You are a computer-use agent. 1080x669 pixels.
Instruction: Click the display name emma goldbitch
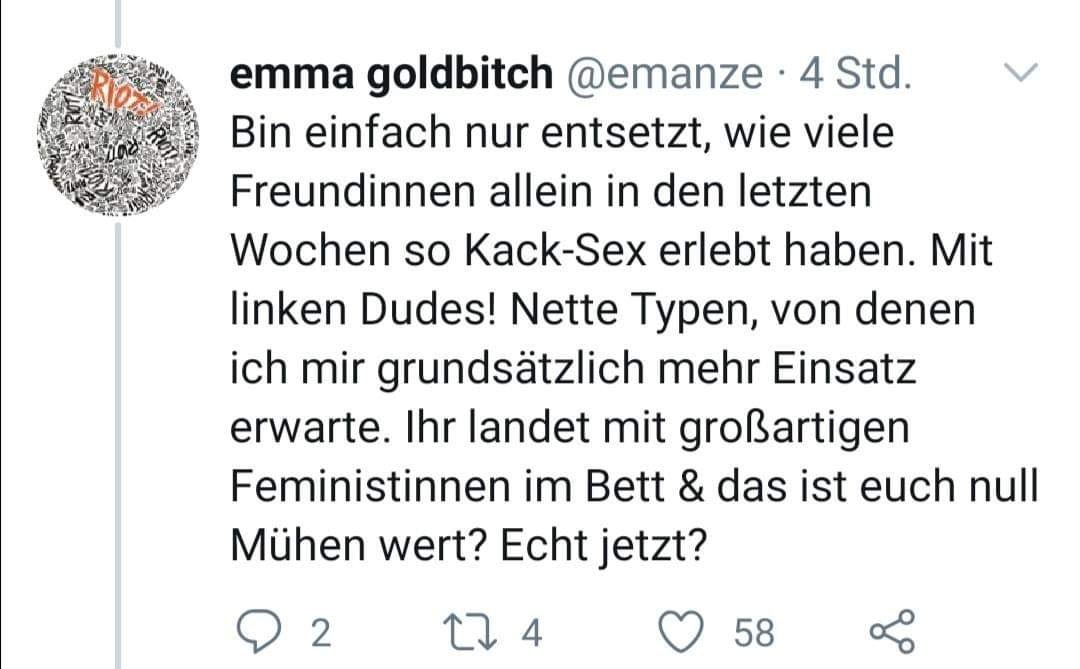390,74
